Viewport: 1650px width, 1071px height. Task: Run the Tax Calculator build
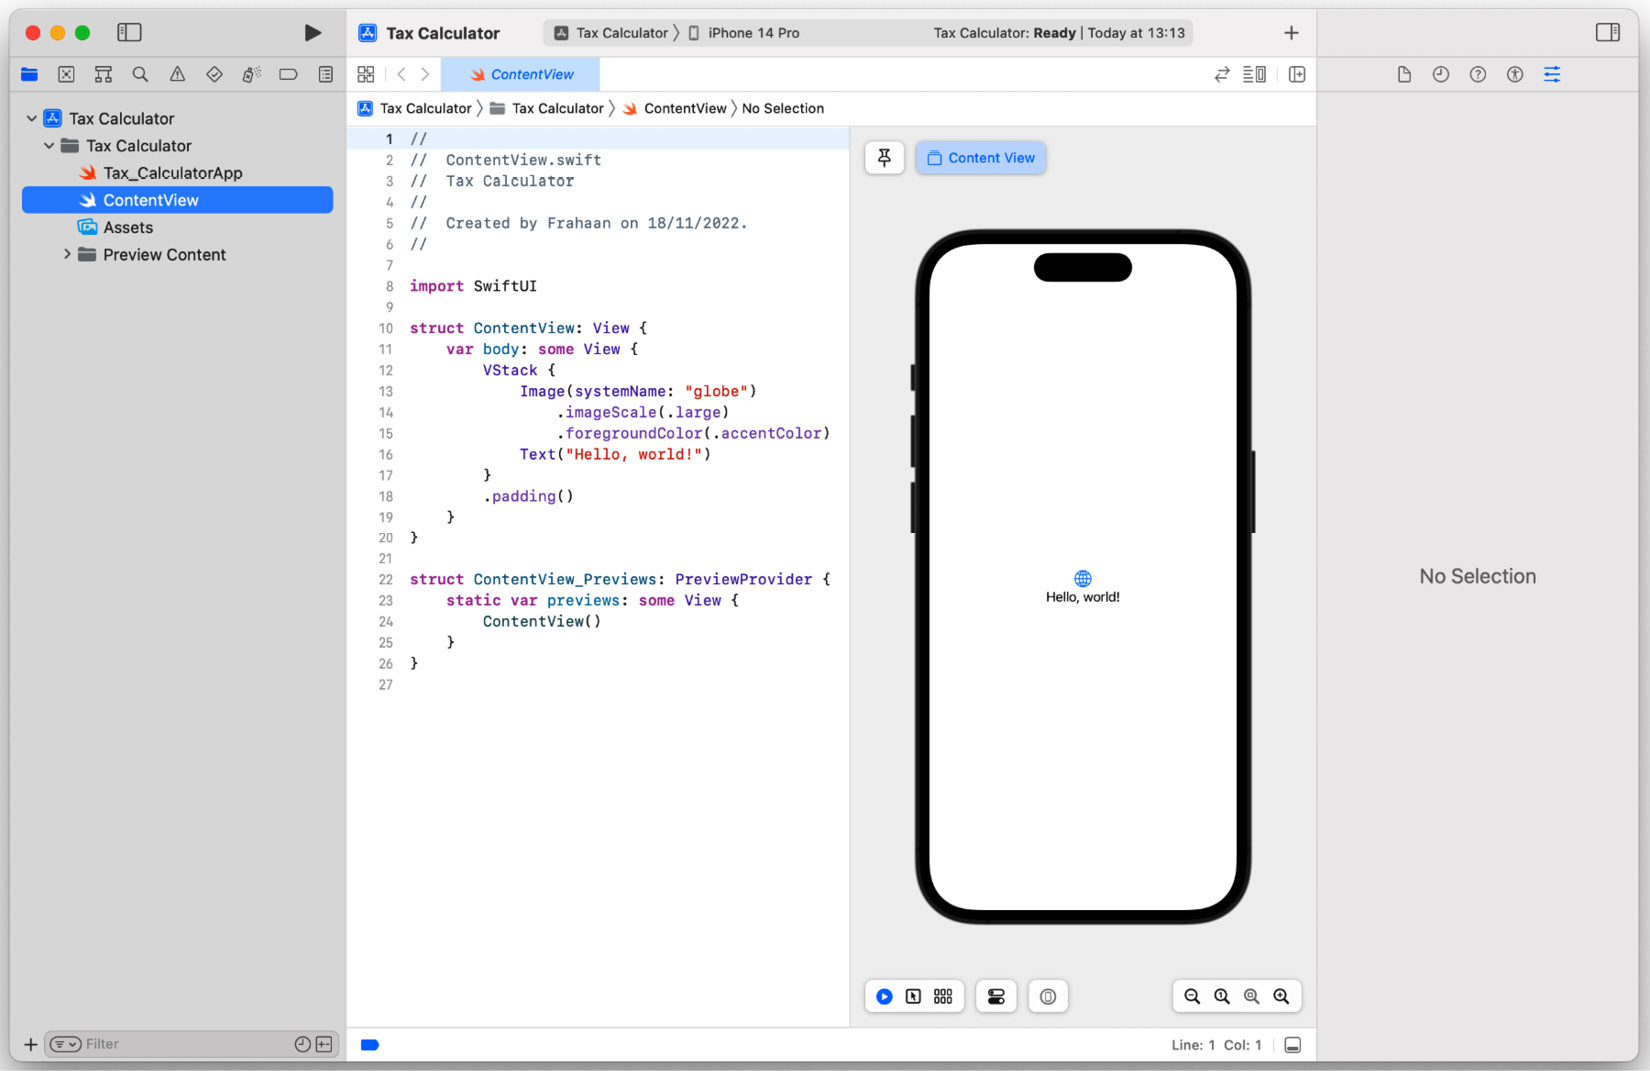point(312,33)
